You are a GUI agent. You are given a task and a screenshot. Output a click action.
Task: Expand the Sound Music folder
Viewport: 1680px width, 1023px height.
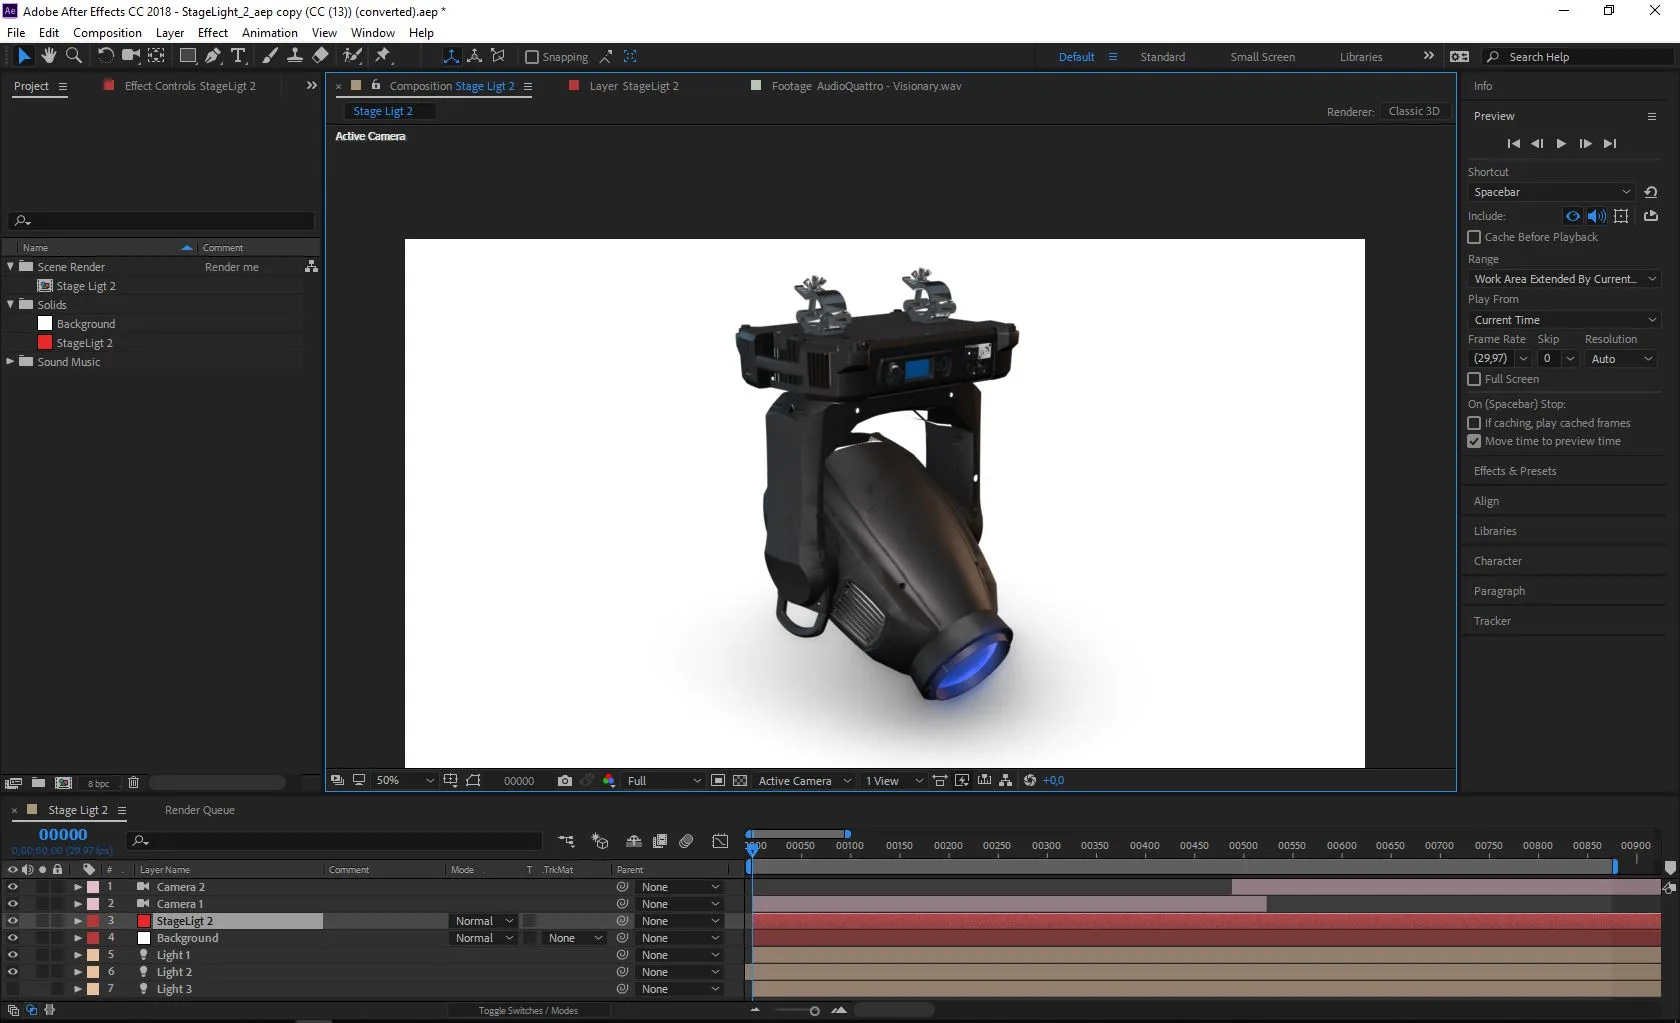[11, 362]
